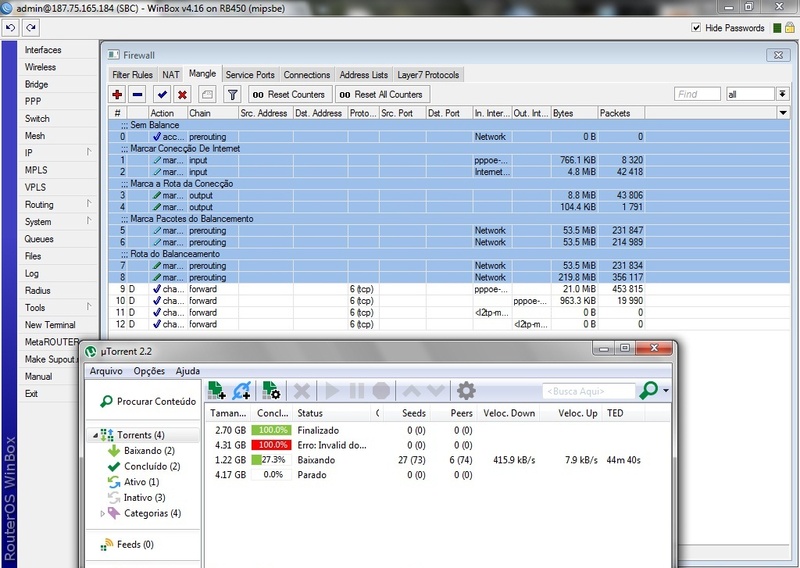The width and height of the screenshot is (800, 568).
Task: Select Baixando (2) category
Action: point(149,451)
